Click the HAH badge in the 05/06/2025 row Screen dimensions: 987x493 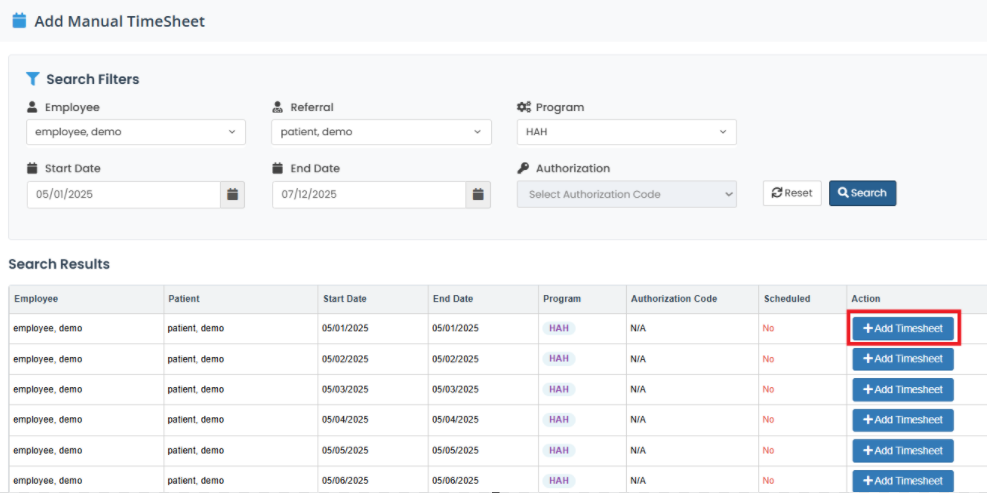point(559,481)
